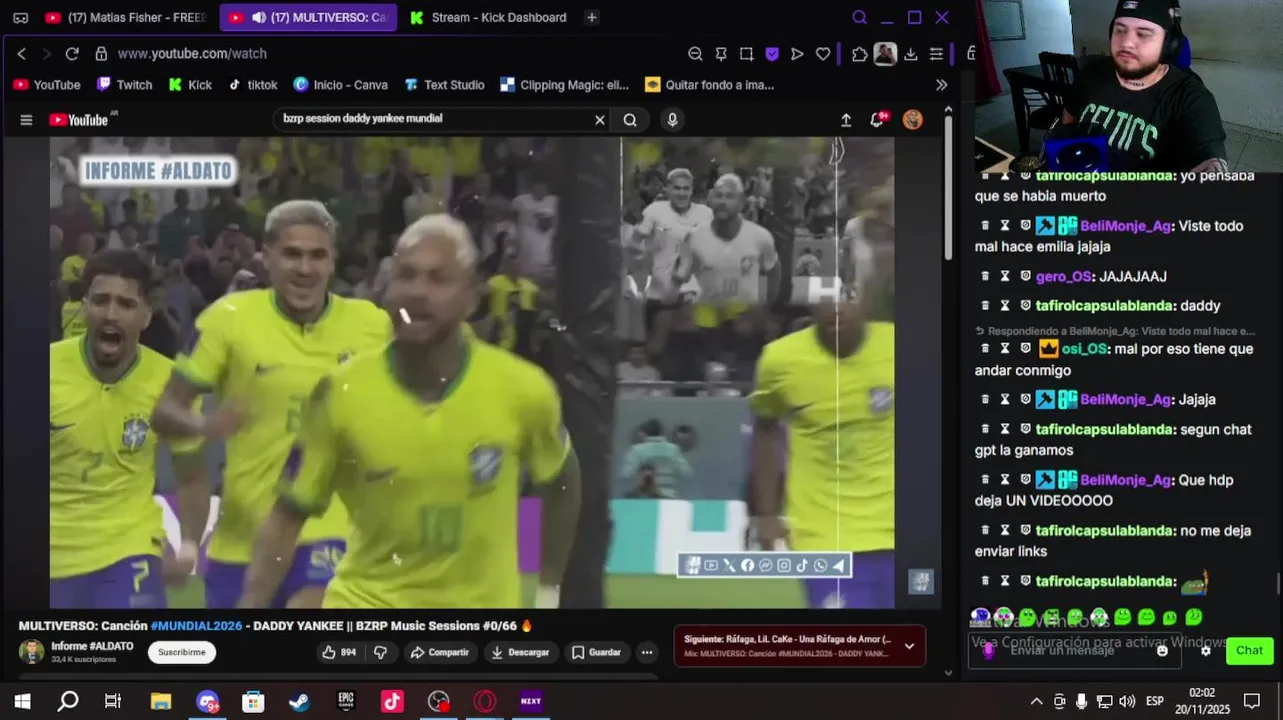
Task: Go to YouTube home via the logo
Action: [79, 120]
